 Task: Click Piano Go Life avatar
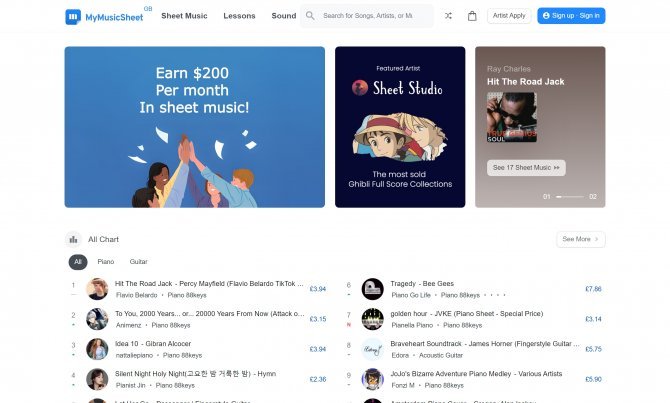coord(373,289)
